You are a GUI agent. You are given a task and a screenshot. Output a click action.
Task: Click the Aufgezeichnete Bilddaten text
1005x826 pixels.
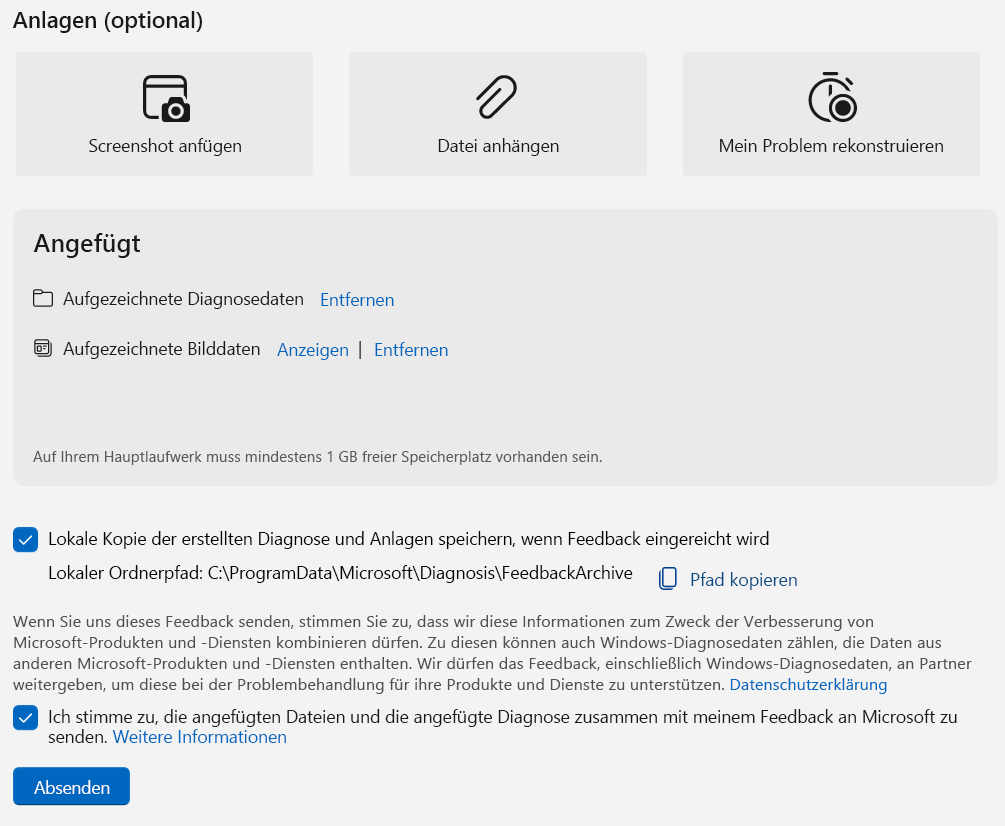tap(162, 349)
